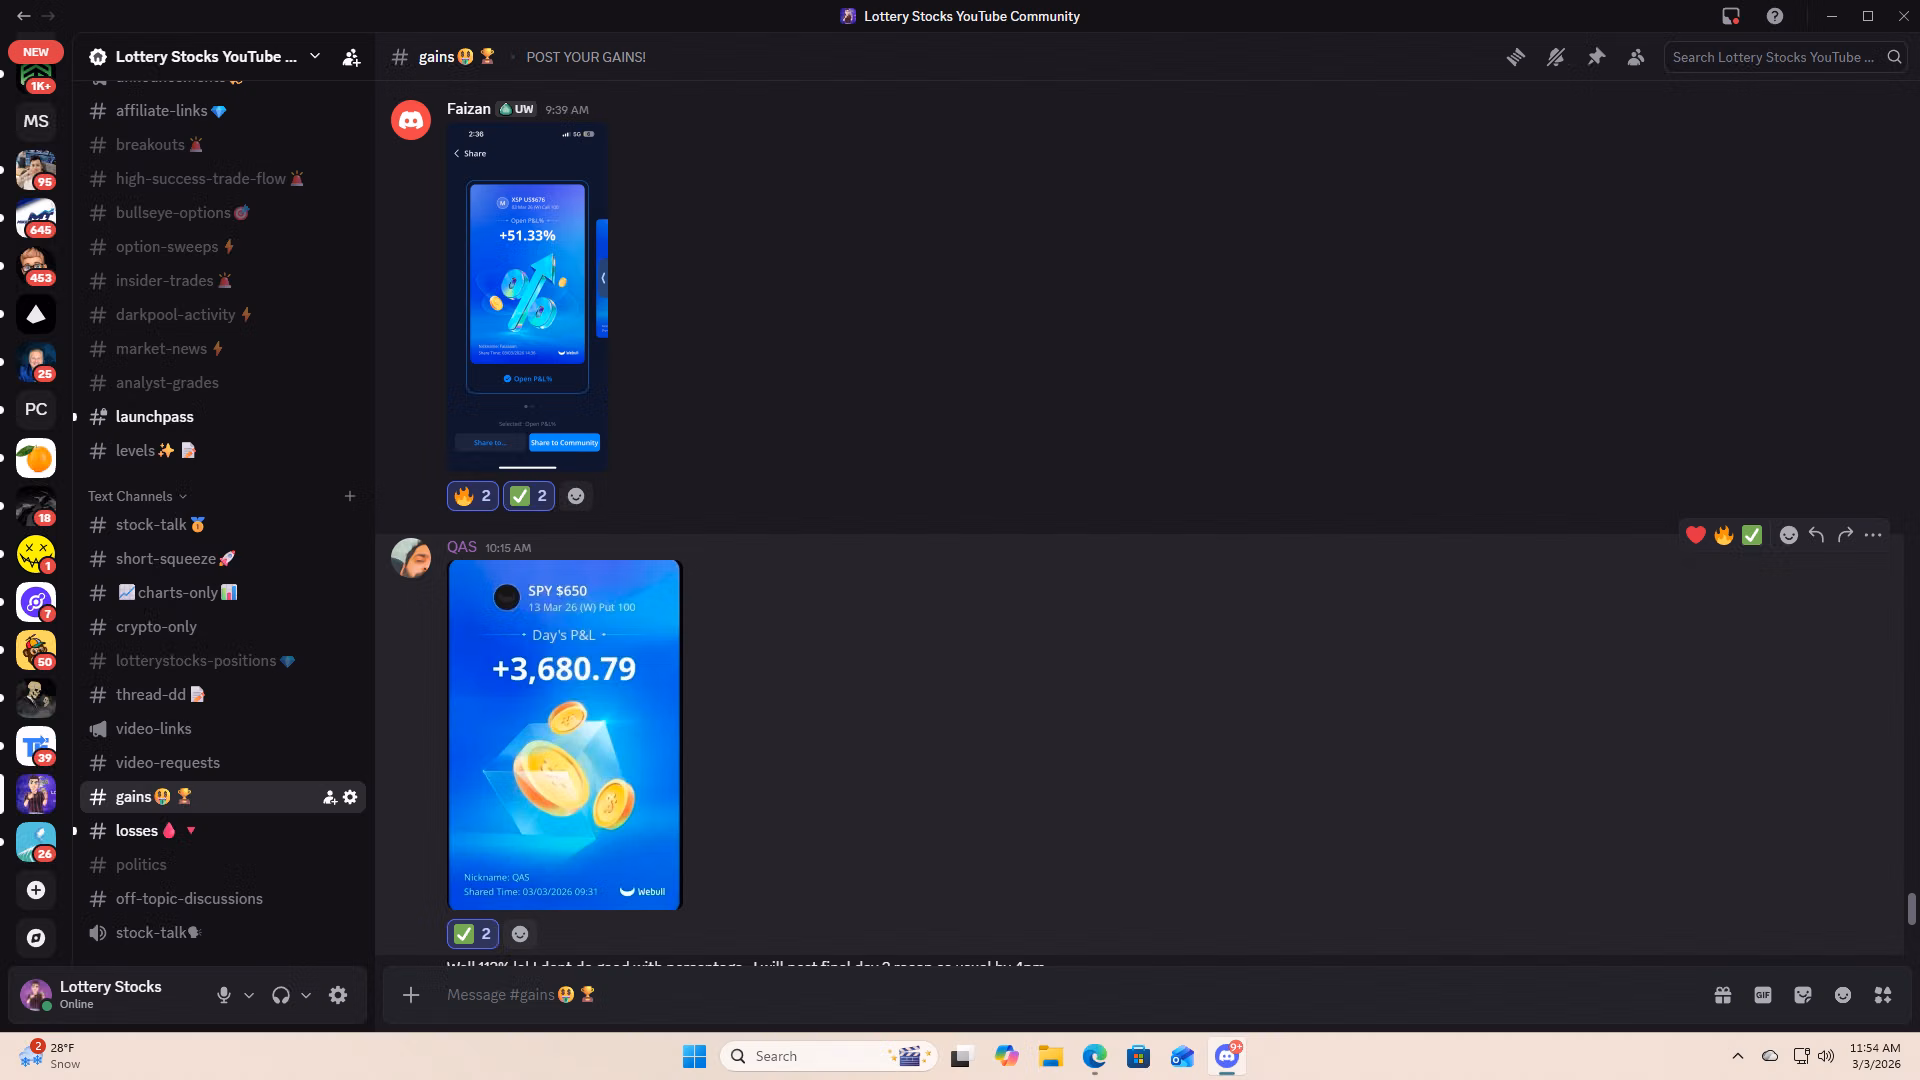Expand the Lottery Stocks server dropdown menu
The image size is (1920, 1080).
point(315,56)
